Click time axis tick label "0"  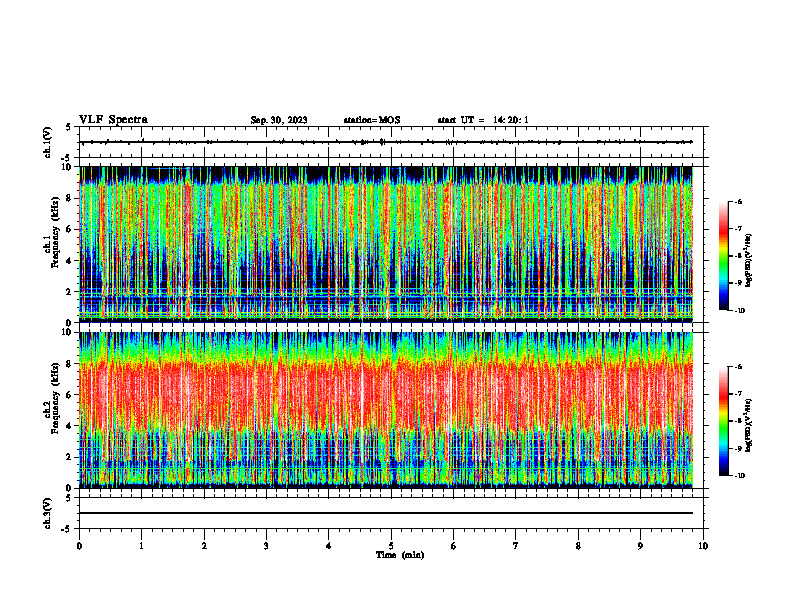pos(79,546)
